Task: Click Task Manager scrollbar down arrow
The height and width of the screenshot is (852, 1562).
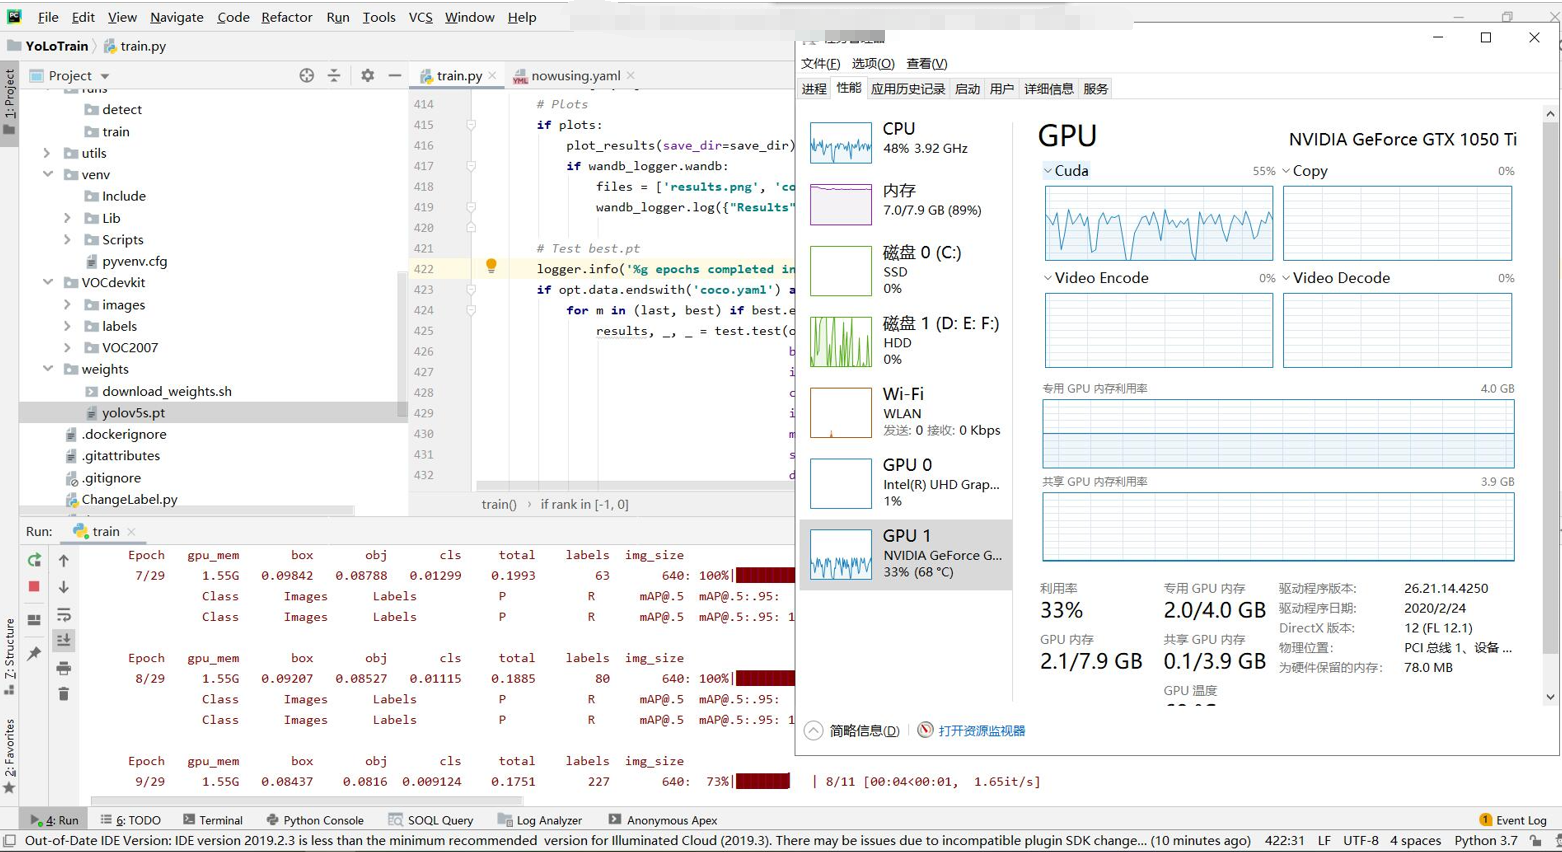Action: click(1550, 697)
